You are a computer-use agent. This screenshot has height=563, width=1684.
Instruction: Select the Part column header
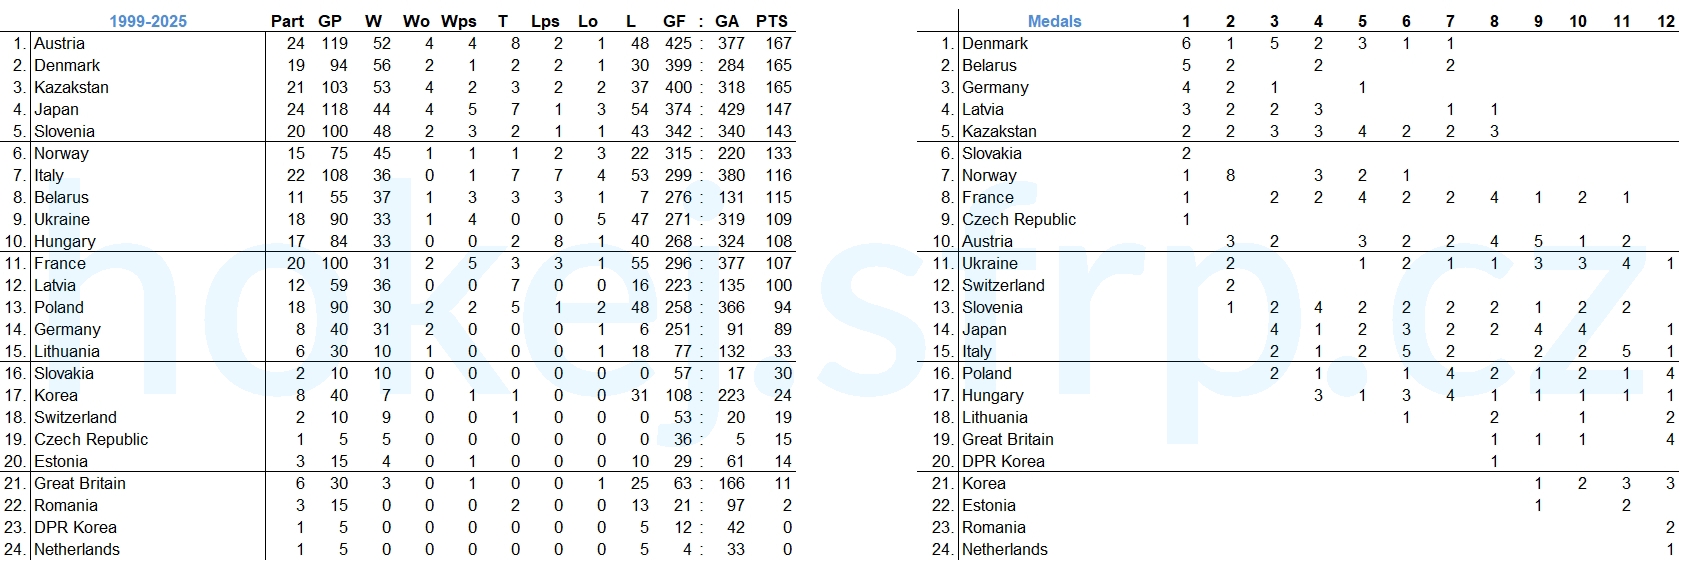pos(287,21)
